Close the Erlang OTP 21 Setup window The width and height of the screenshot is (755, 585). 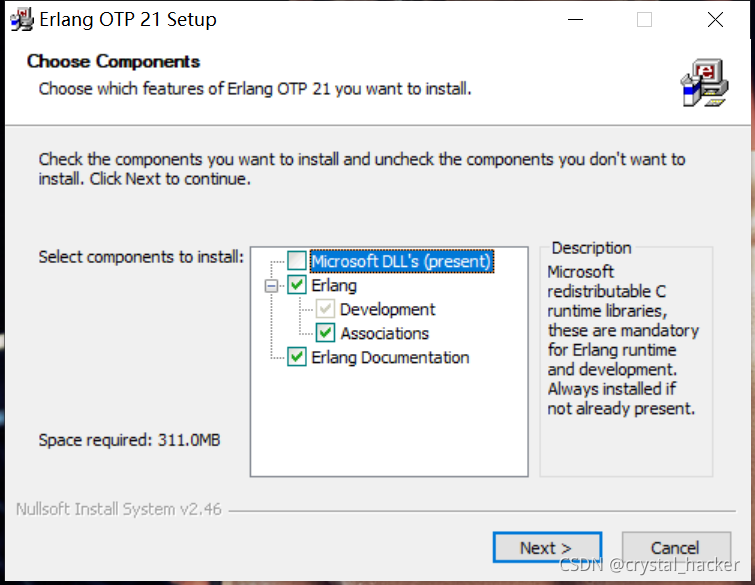(714, 19)
